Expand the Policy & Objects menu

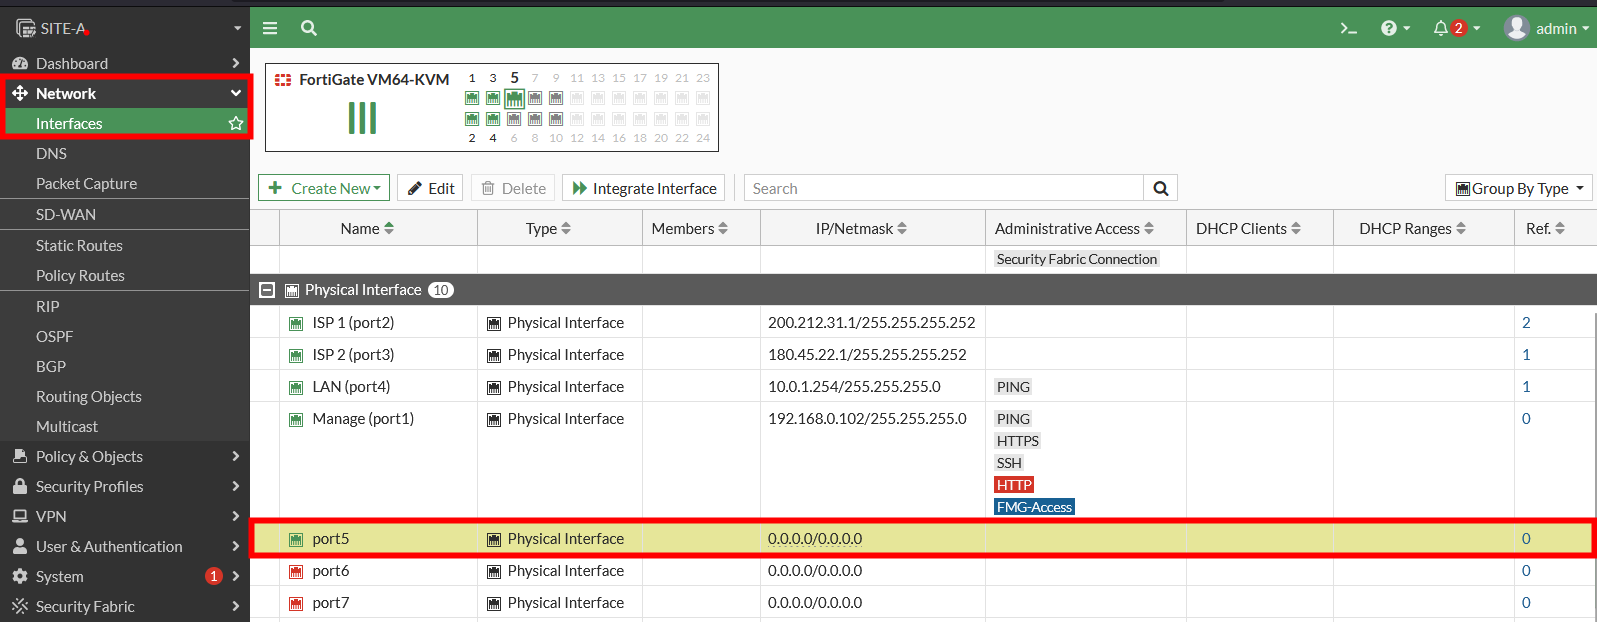(x=124, y=456)
